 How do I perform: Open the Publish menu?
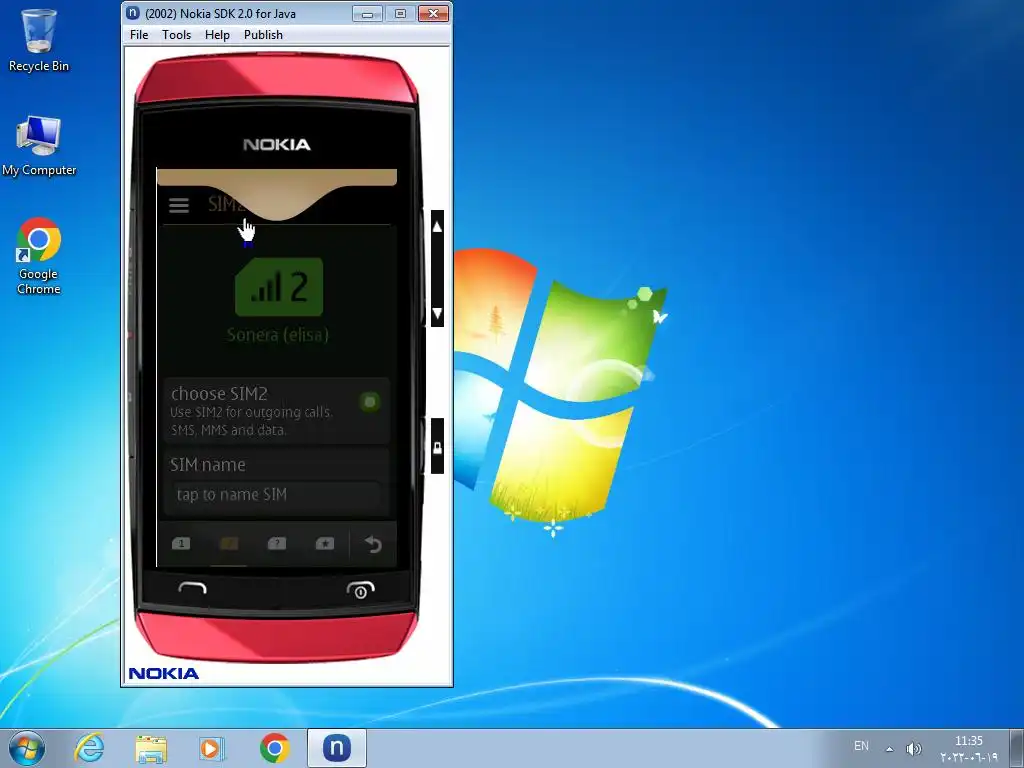(x=263, y=35)
